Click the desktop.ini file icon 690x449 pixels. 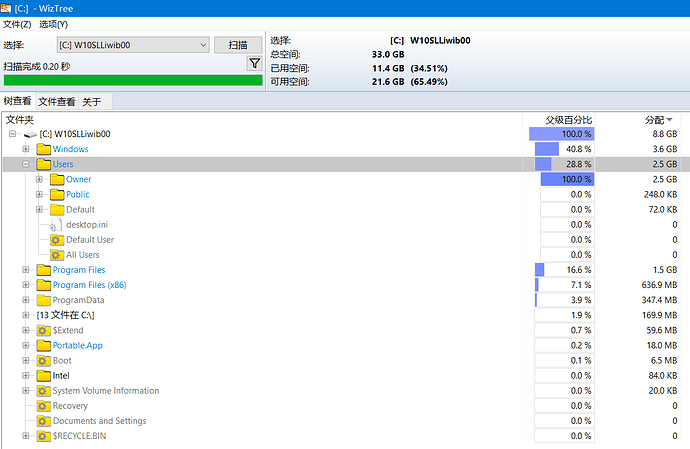point(55,225)
